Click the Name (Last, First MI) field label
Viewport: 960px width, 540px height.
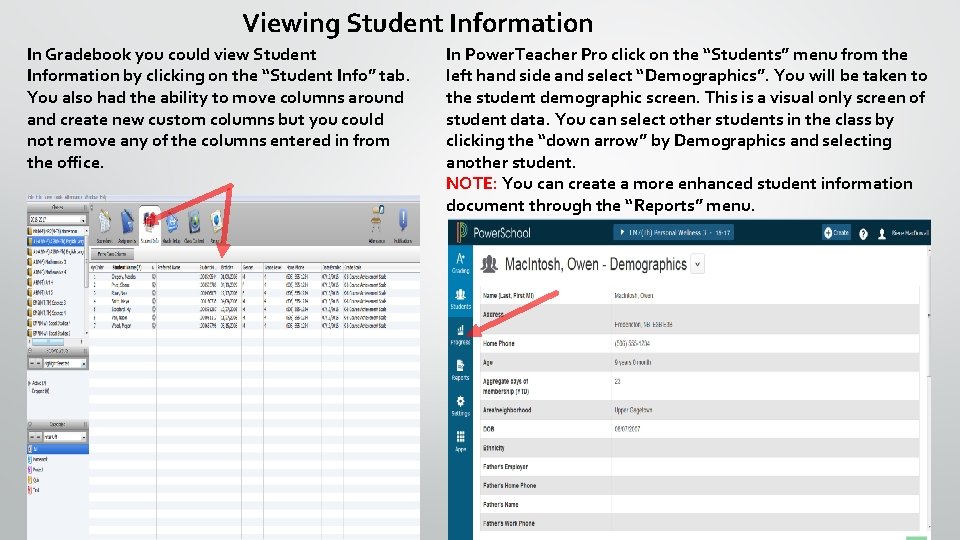click(x=508, y=296)
